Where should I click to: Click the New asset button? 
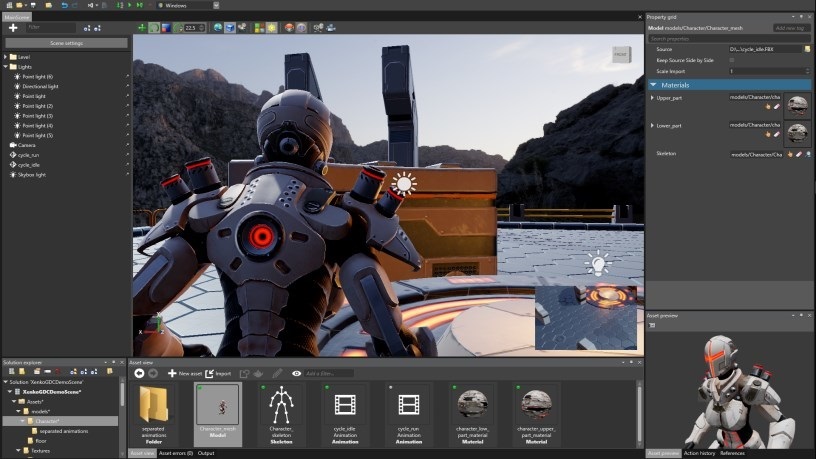click(x=184, y=373)
